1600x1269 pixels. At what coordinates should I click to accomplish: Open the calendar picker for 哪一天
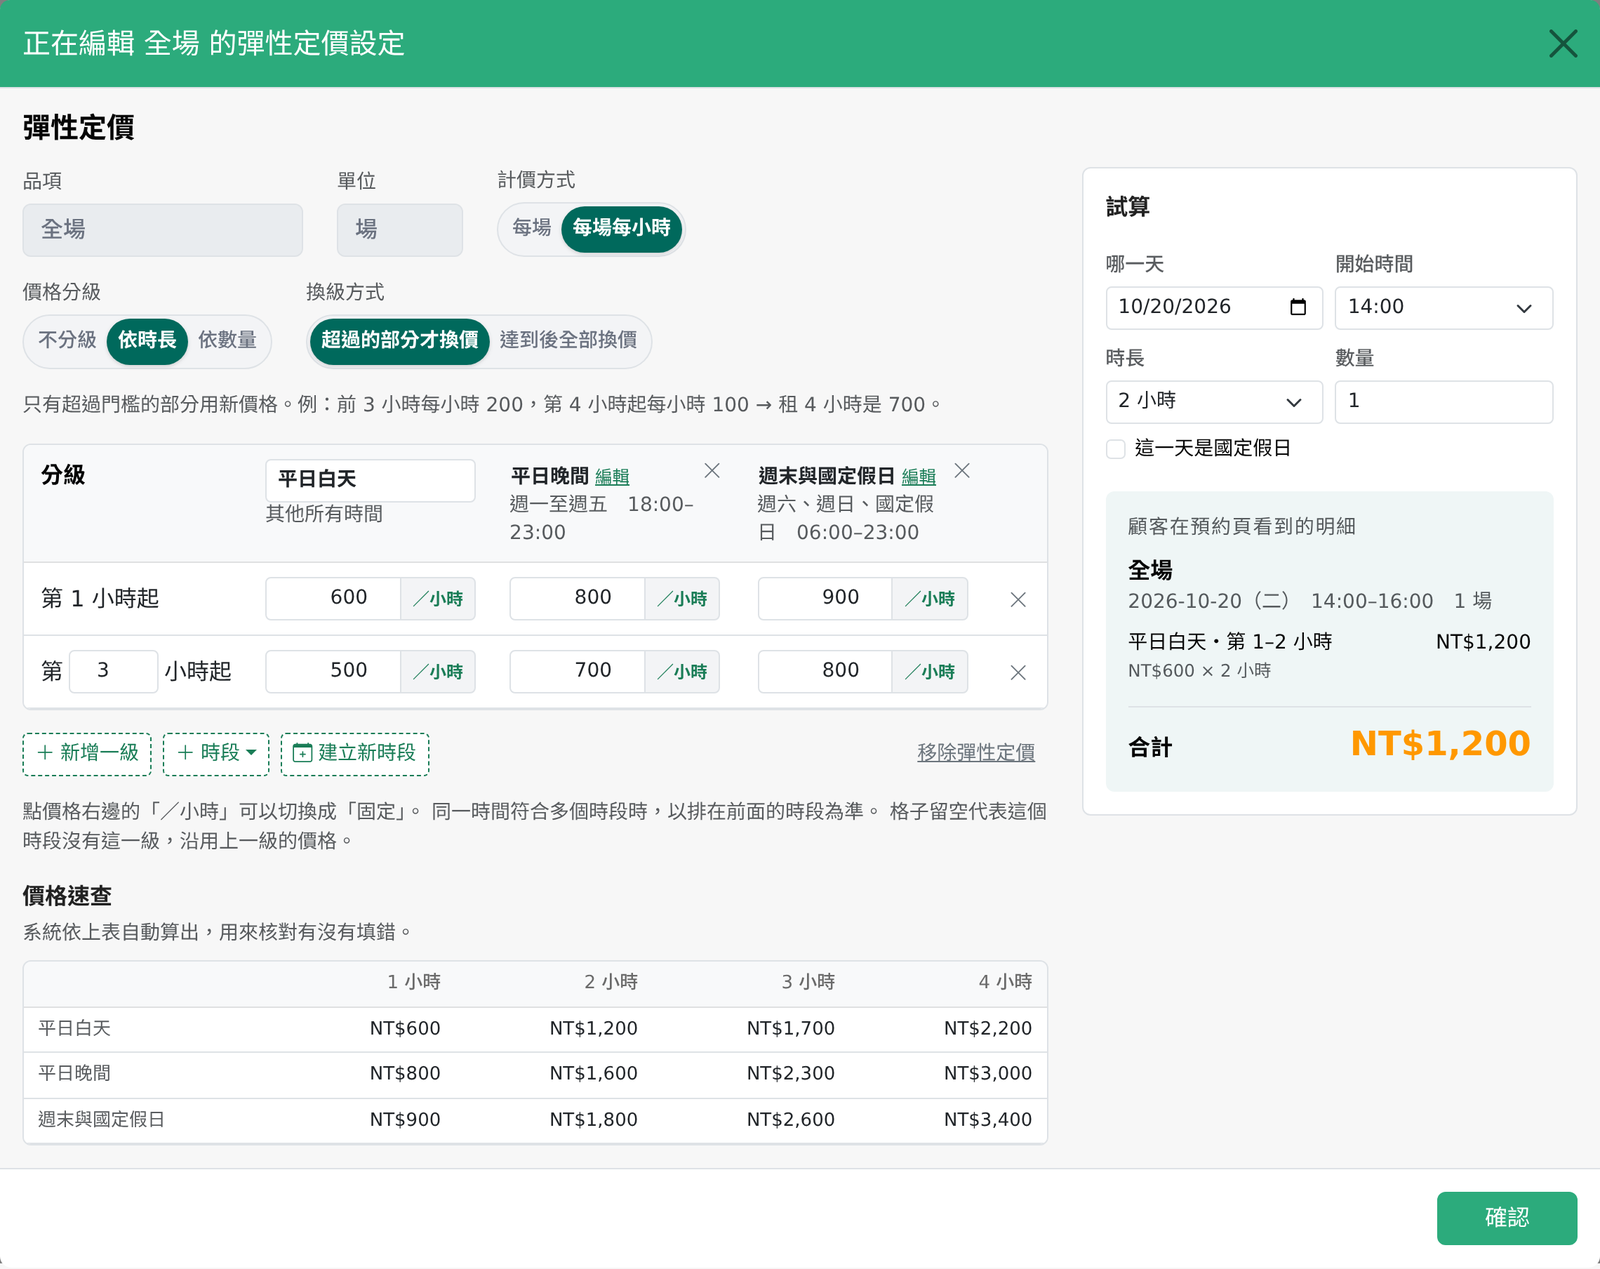pos(1298,307)
